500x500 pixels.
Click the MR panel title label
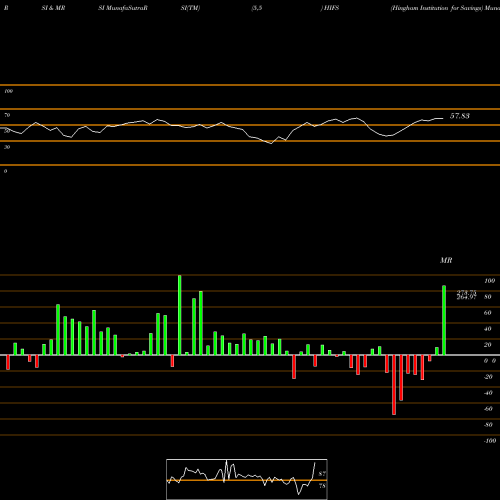446,260
